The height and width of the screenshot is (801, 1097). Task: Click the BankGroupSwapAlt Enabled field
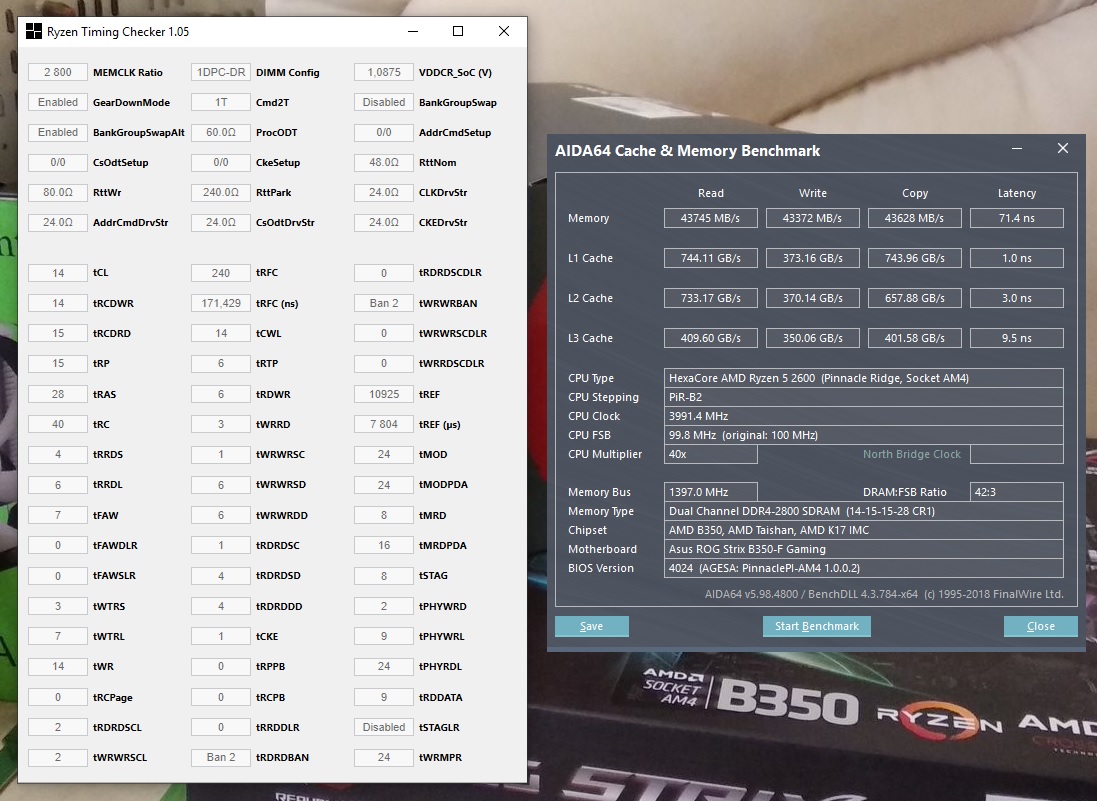[x=58, y=132]
